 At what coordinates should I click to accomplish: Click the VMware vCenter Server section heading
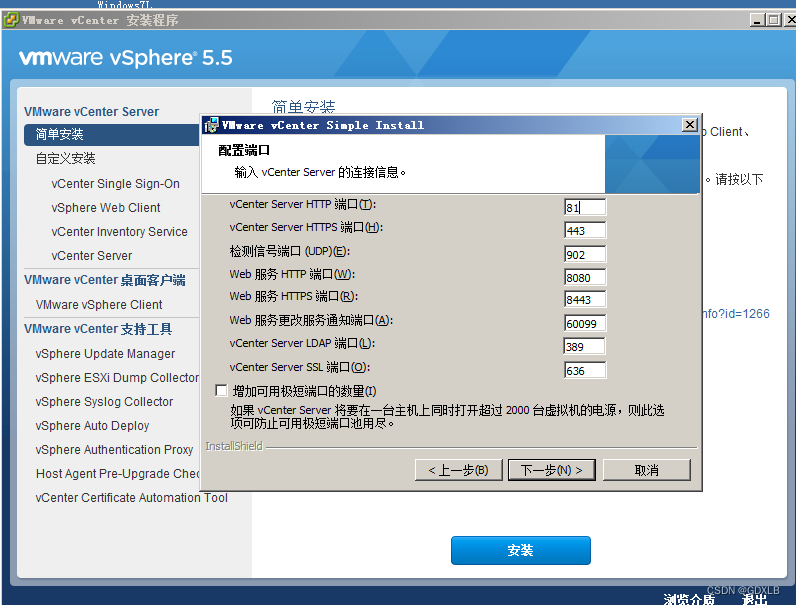tap(91, 112)
